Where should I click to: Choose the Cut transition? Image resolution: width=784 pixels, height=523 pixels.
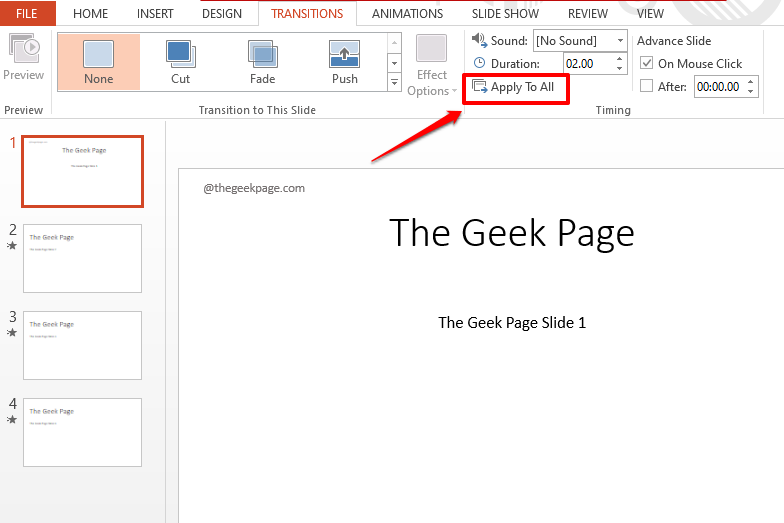point(180,62)
